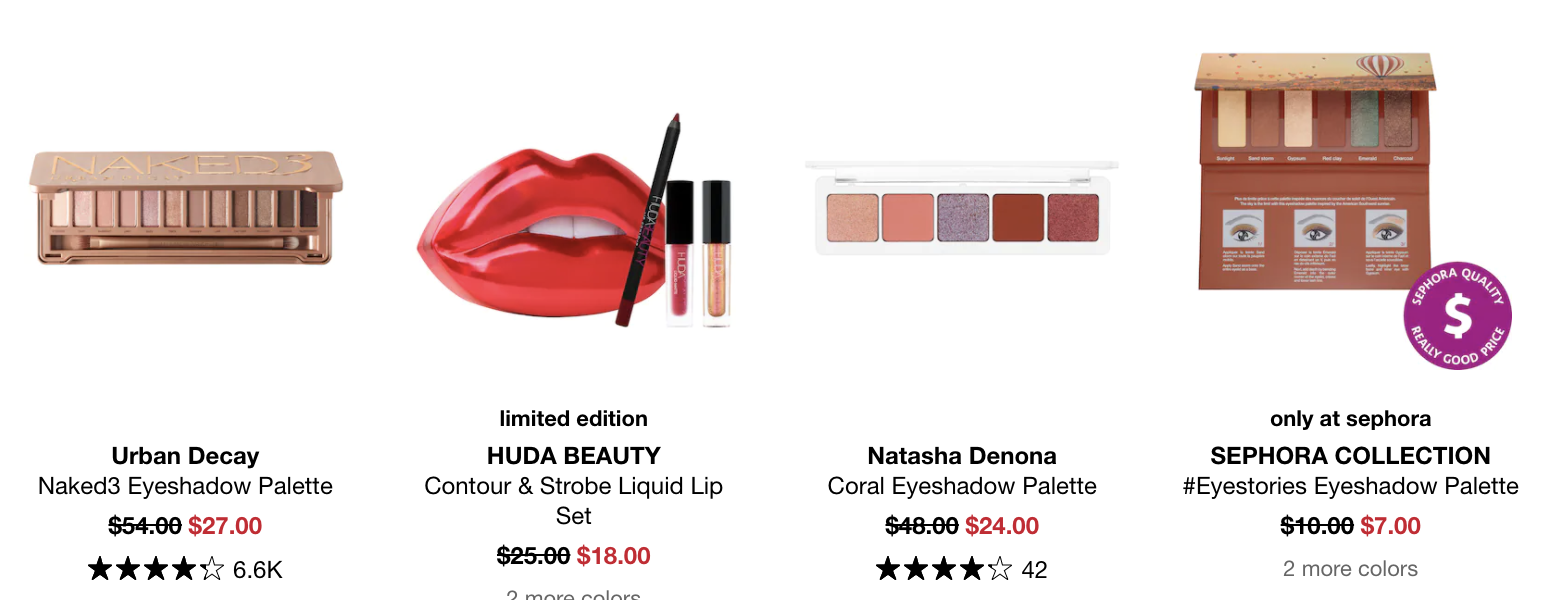
Task: Click the $27.00 sale price for Naked3
Action: [x=225, y=526]
